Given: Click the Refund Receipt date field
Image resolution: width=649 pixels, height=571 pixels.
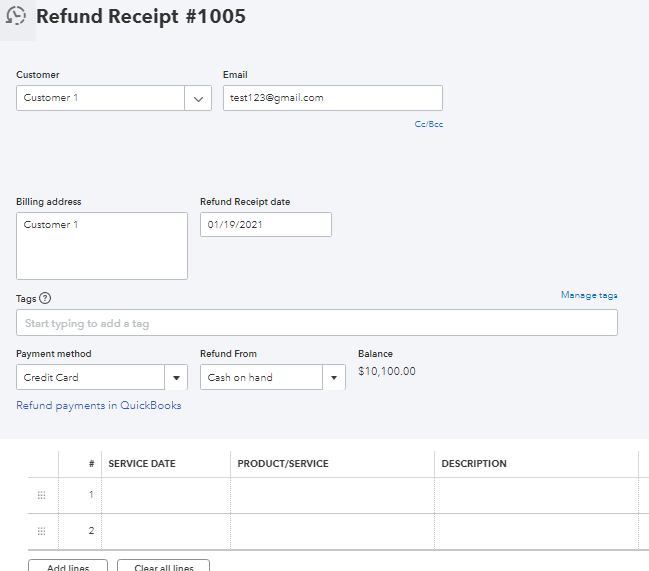Looking at the screenshot, I should click(265, 225).
